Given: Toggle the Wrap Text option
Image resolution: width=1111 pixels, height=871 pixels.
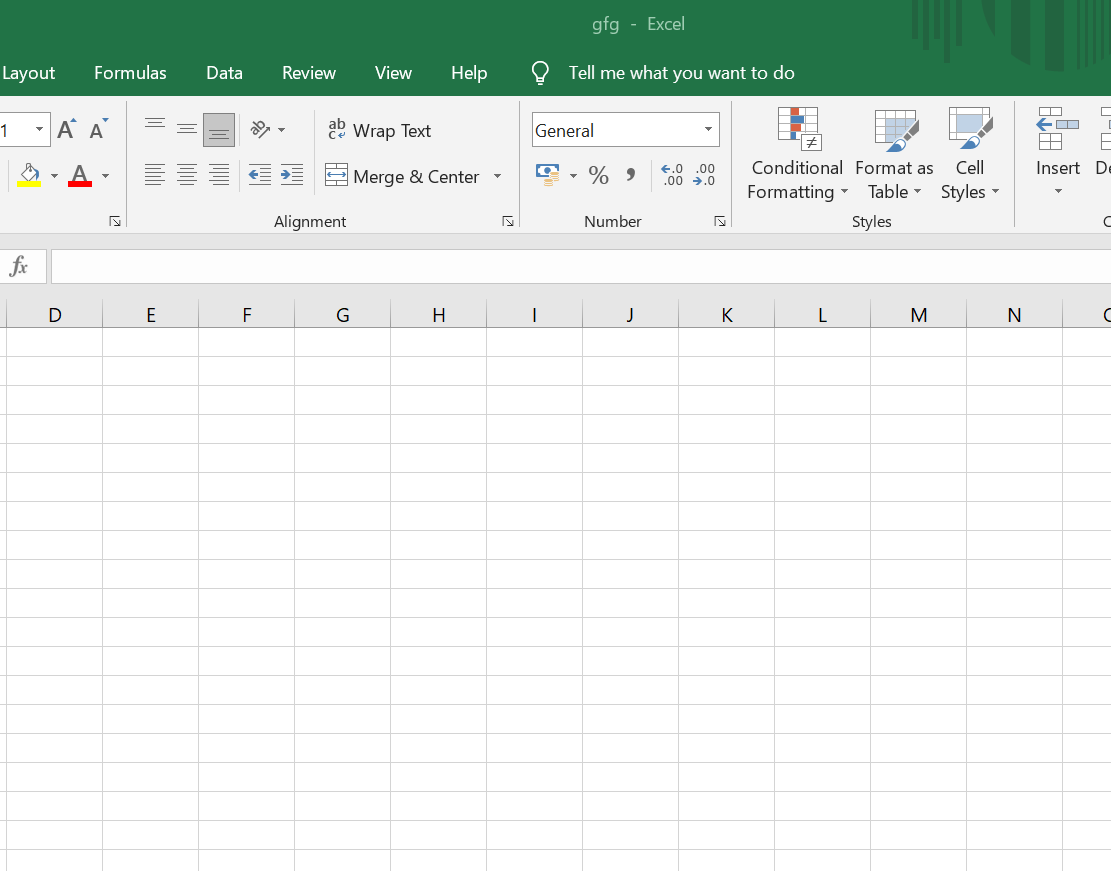Looking at the screenshot, I should coord(380,130).
